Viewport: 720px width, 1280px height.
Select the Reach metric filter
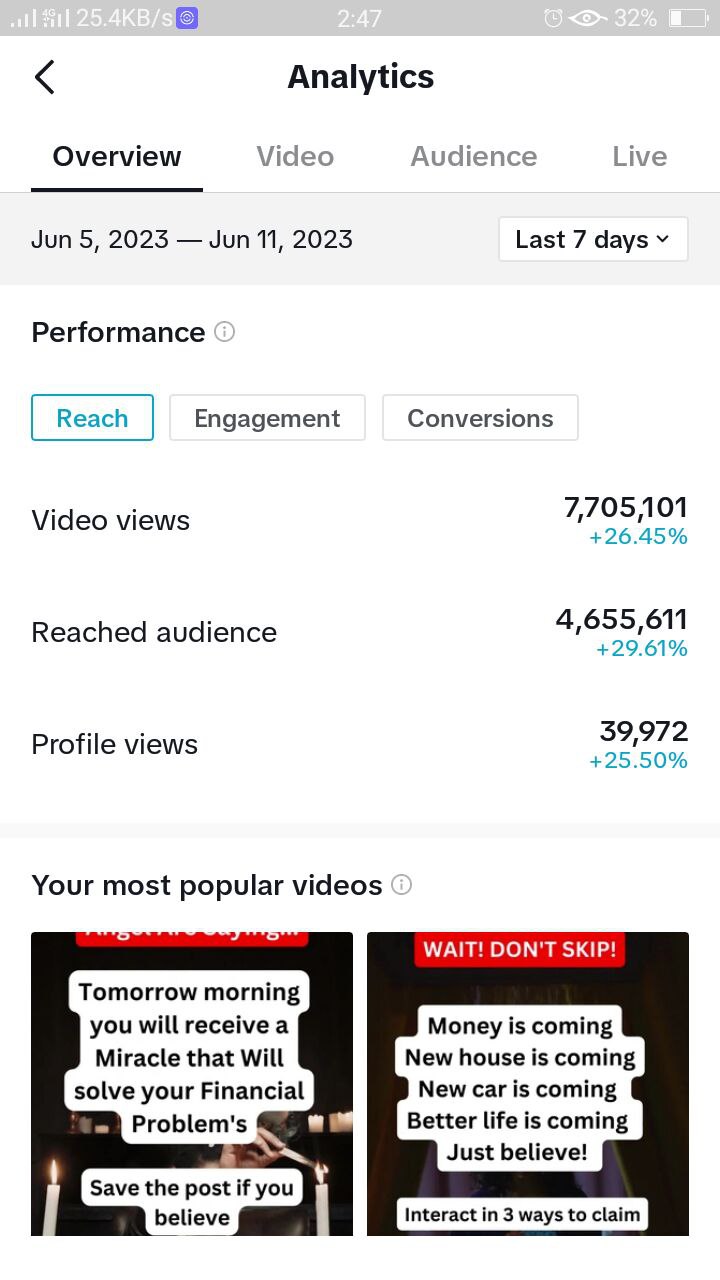[x=92, y=418]
